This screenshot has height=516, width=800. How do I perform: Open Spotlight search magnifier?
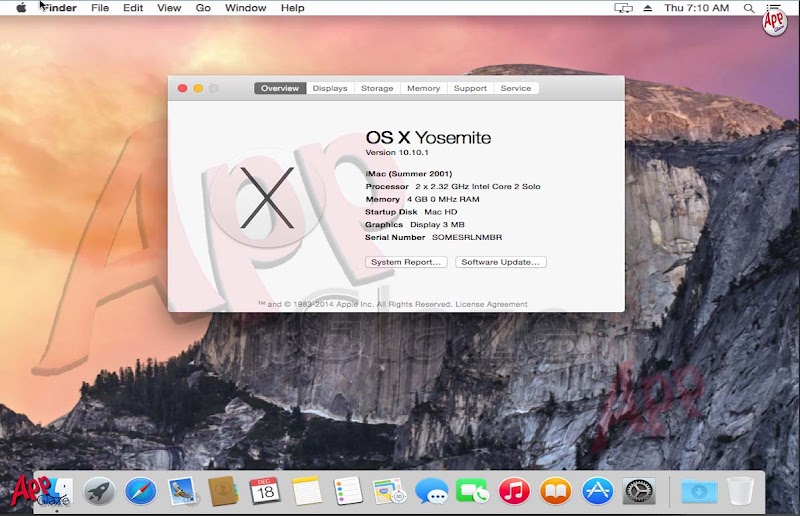point(748,8)
